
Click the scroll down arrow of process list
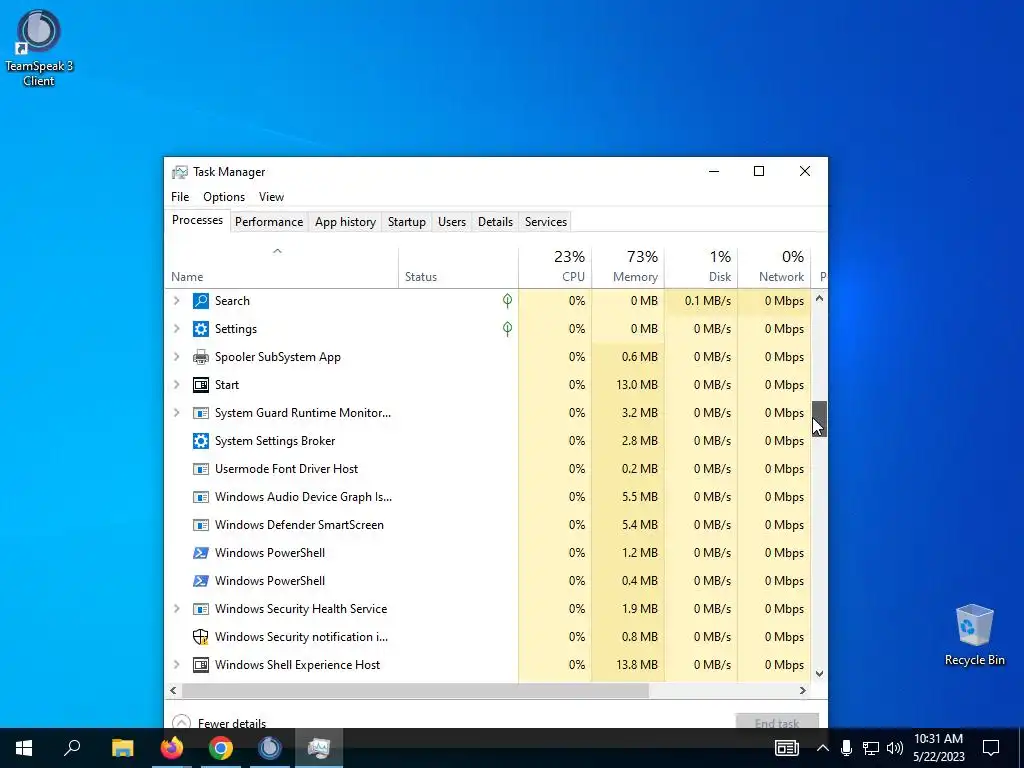(820, 673)
